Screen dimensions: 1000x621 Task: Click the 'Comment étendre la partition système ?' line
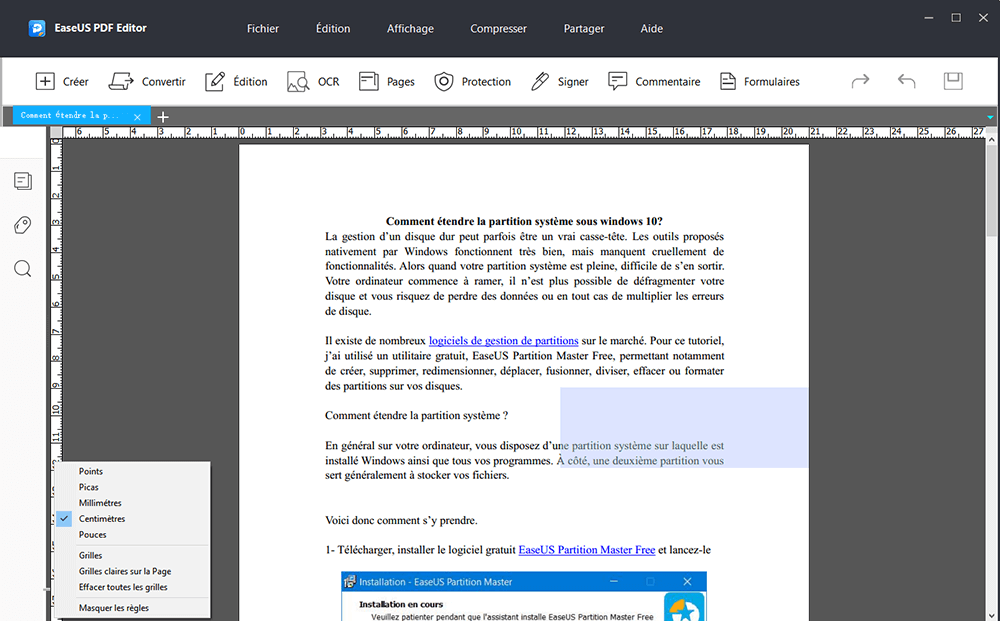[x=416, y=416]
